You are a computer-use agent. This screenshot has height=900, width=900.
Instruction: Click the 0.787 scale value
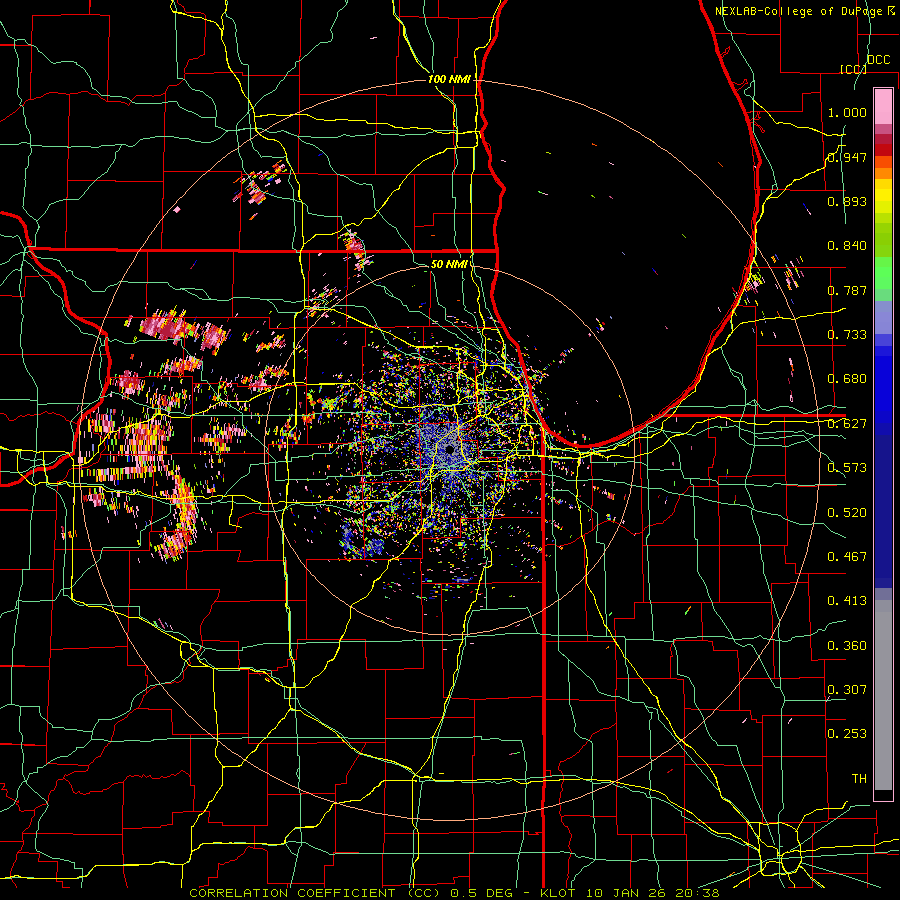(847, 290)
